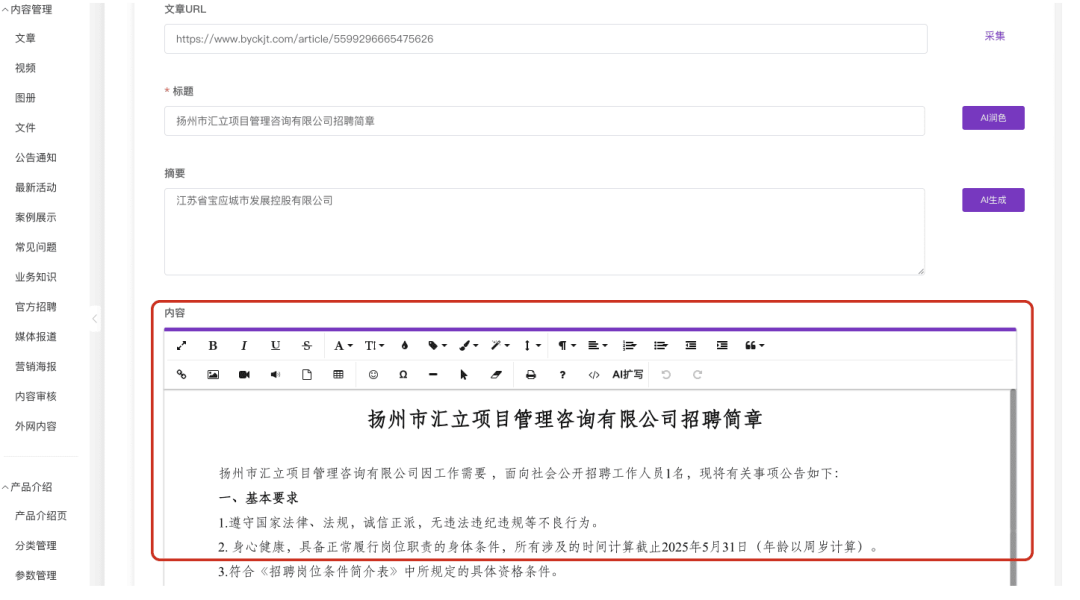Viewport: 1080px width, 600px height.
Task: Open 内容审核 in the sidebar
Action: click(x=36, y=397)
